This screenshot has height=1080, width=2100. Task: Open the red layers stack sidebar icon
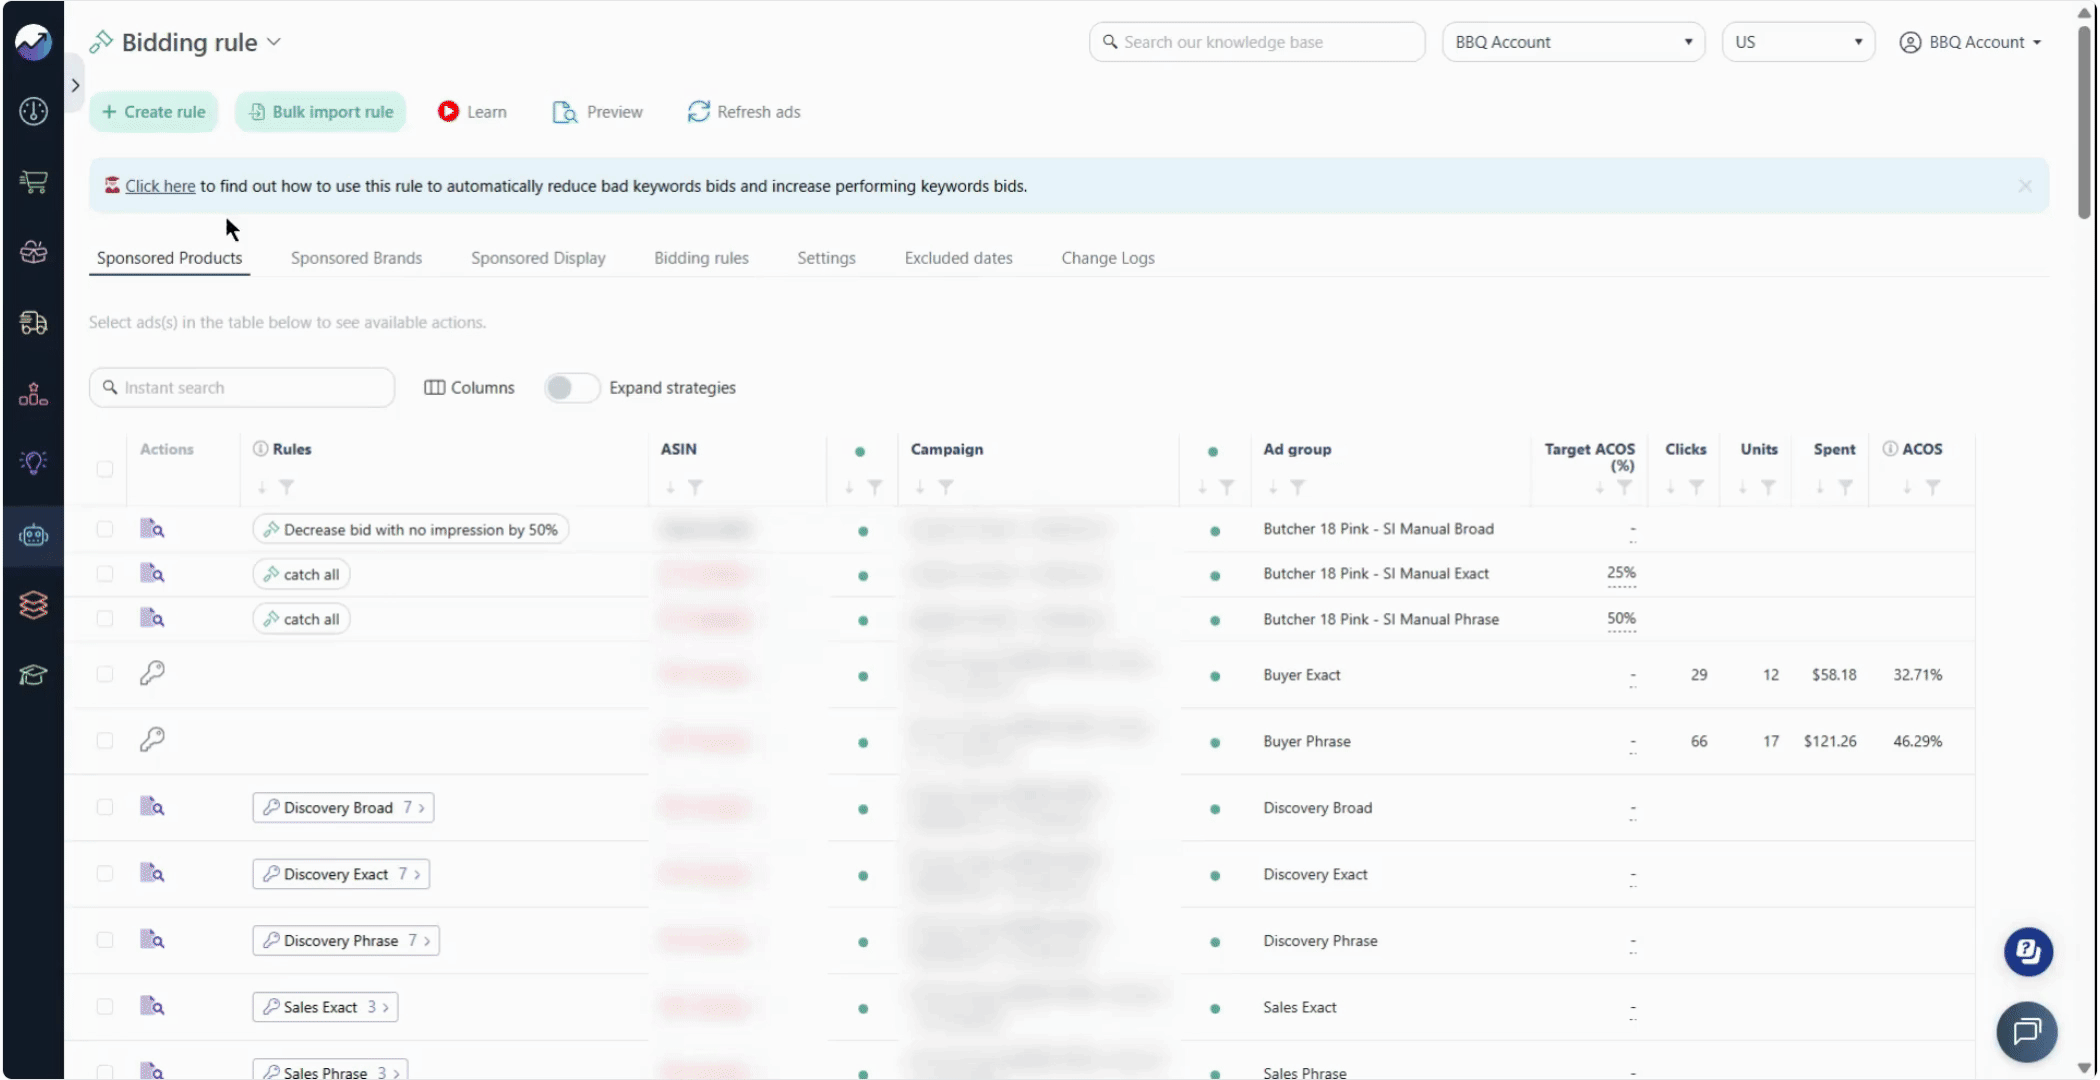(x=33, y=605)
